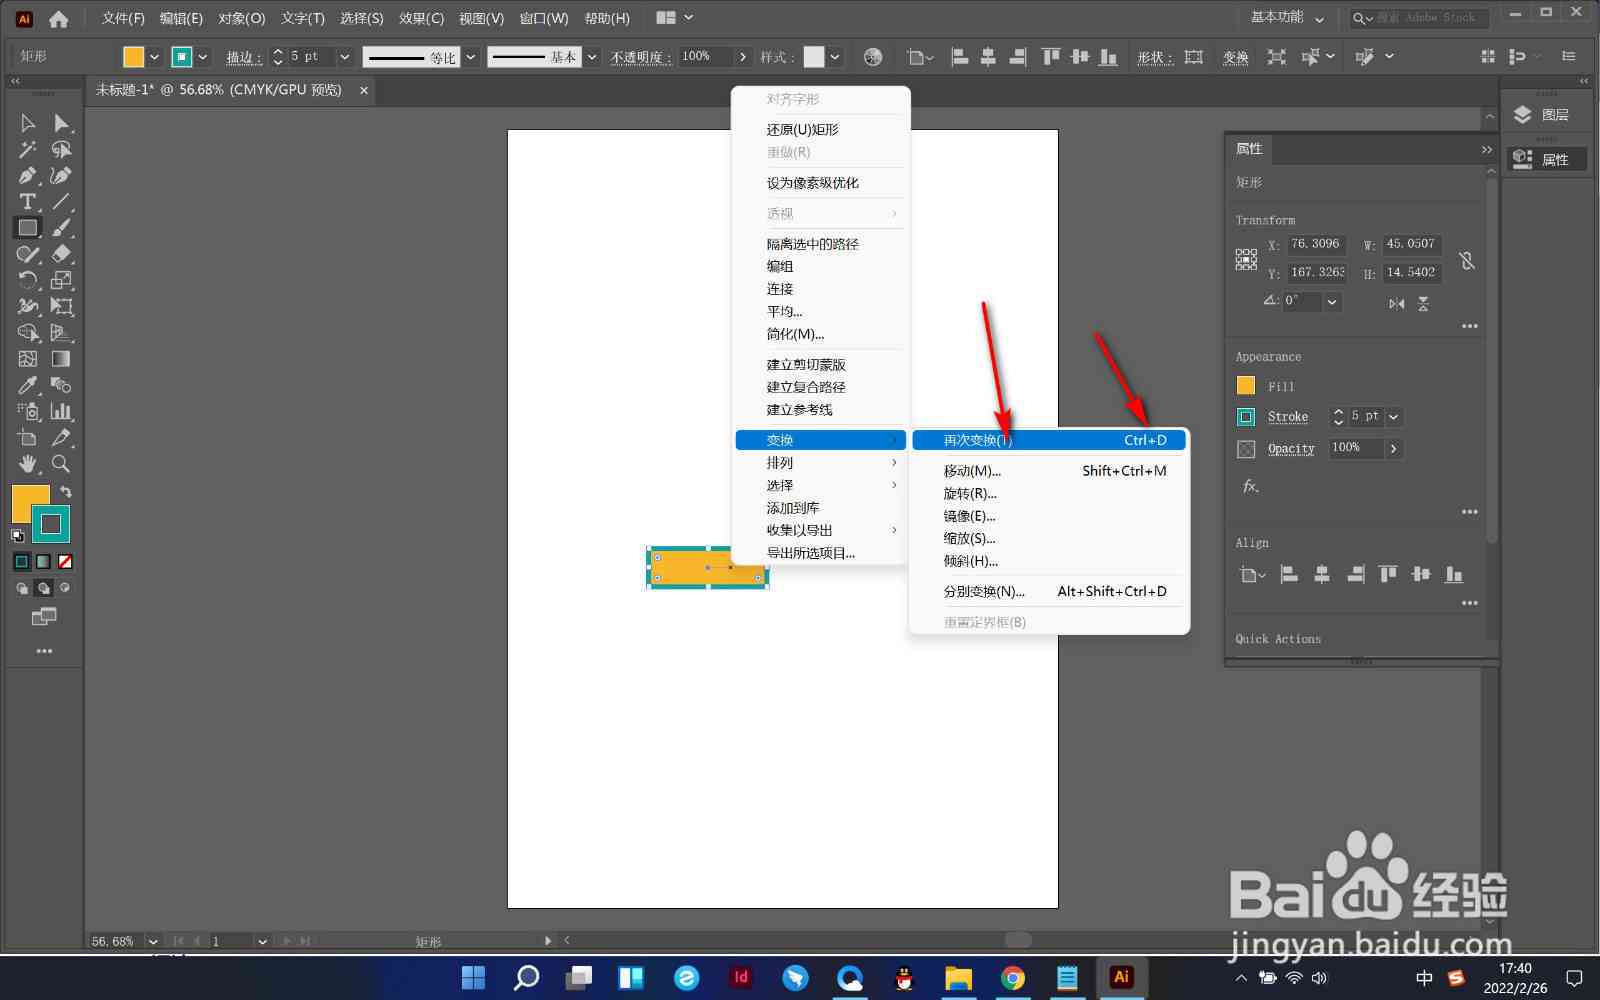Expand the Opacity options arrow in Appearance

pyautogui.click(x=1393, y=449)
